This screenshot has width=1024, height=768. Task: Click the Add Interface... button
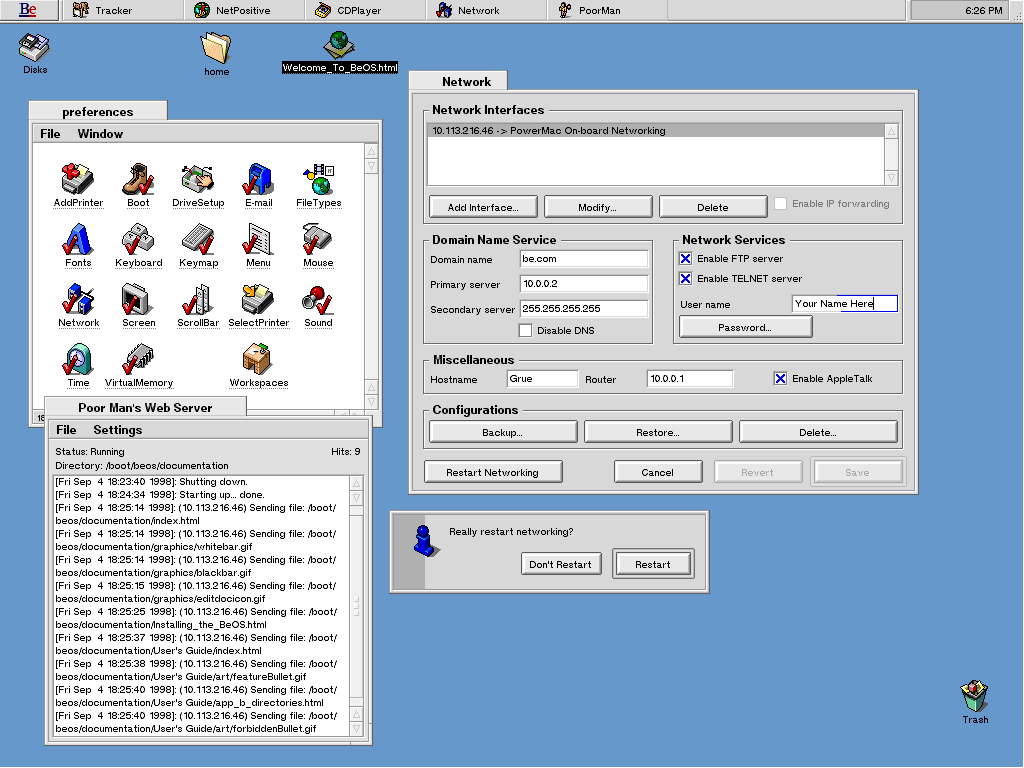coord(483,207)
